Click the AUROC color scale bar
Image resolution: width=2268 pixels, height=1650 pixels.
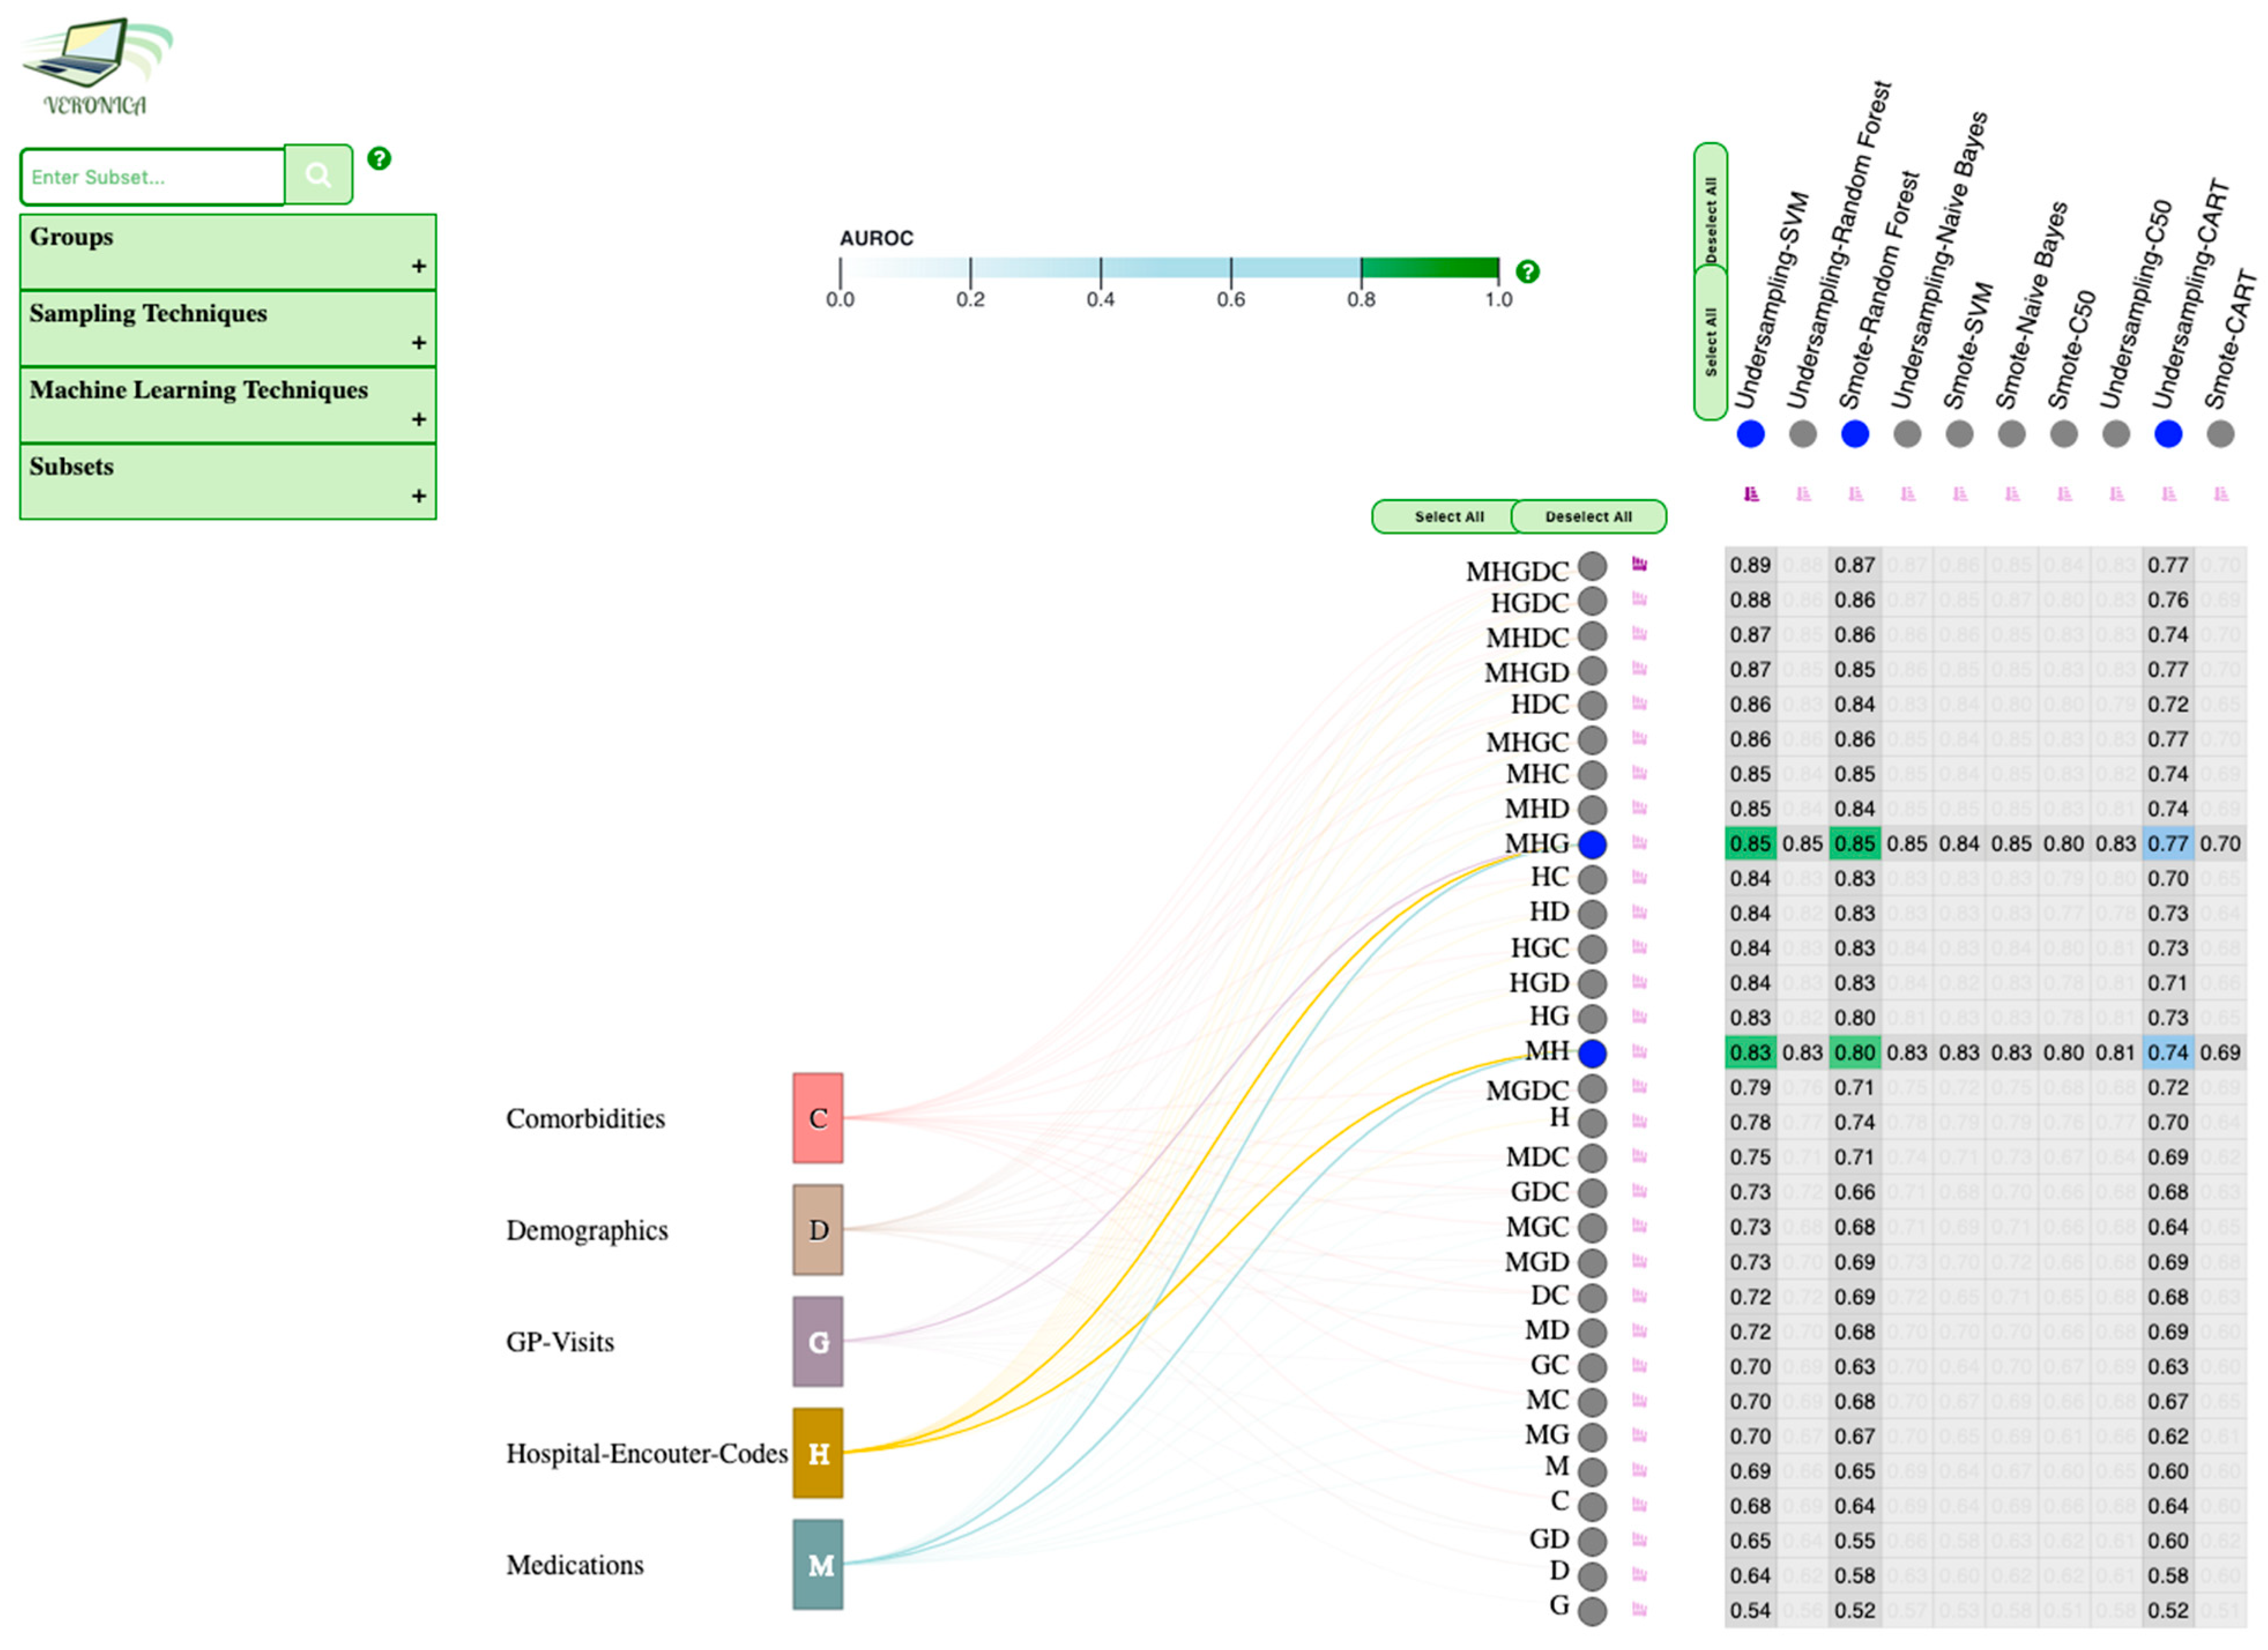(x=1168, y=268)
